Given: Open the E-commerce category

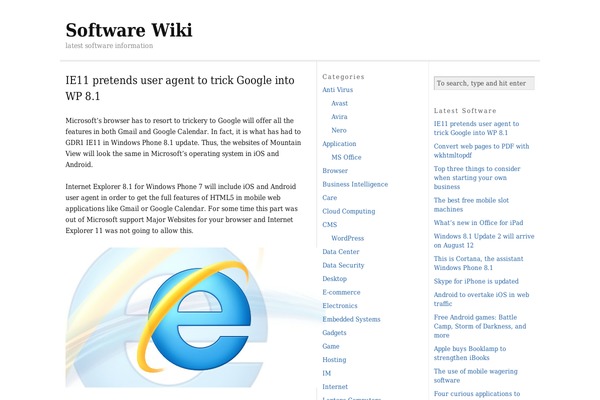Looking at the screenshot, I should point(341,292).
